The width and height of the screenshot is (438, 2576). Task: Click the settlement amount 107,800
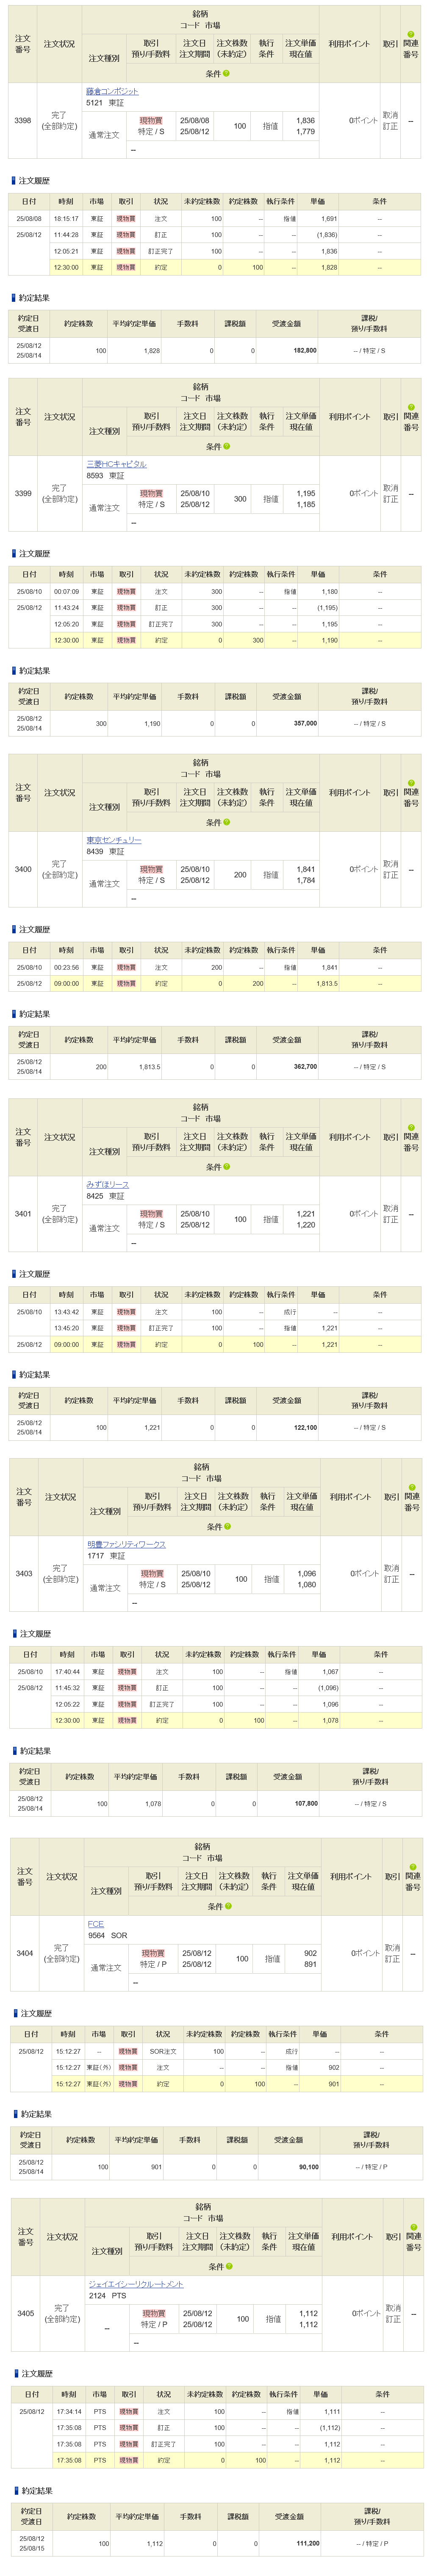coord(305,1804)
